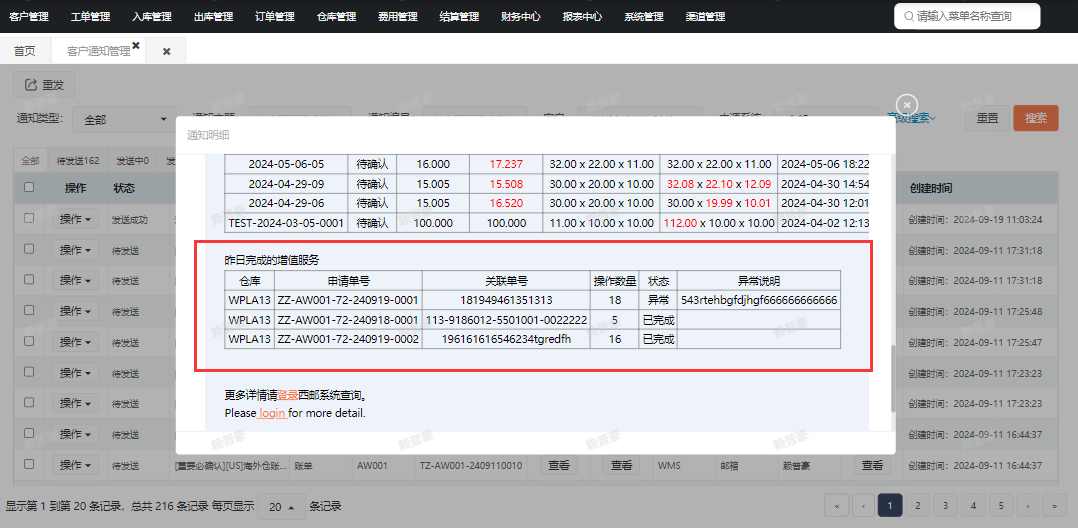Click application number ZZ-AW001-72-240918-0001
The width and height of the screenshot is (1078, 528).
coord(348,320)
